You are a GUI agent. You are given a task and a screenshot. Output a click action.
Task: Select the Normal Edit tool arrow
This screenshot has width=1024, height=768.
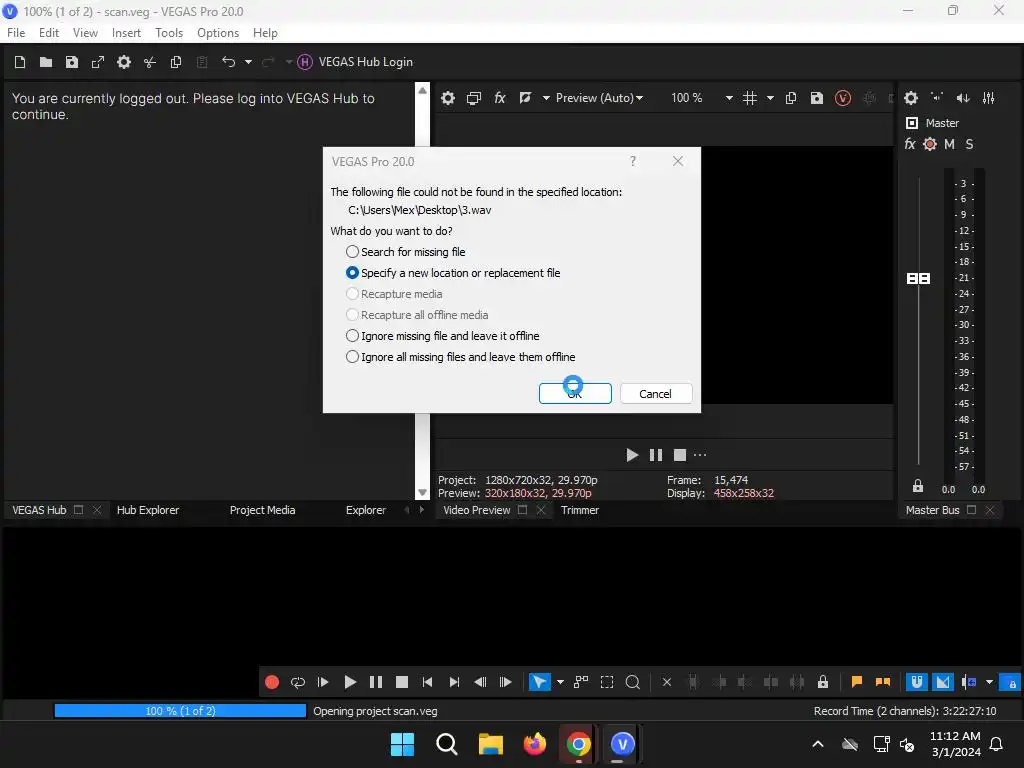539,682
